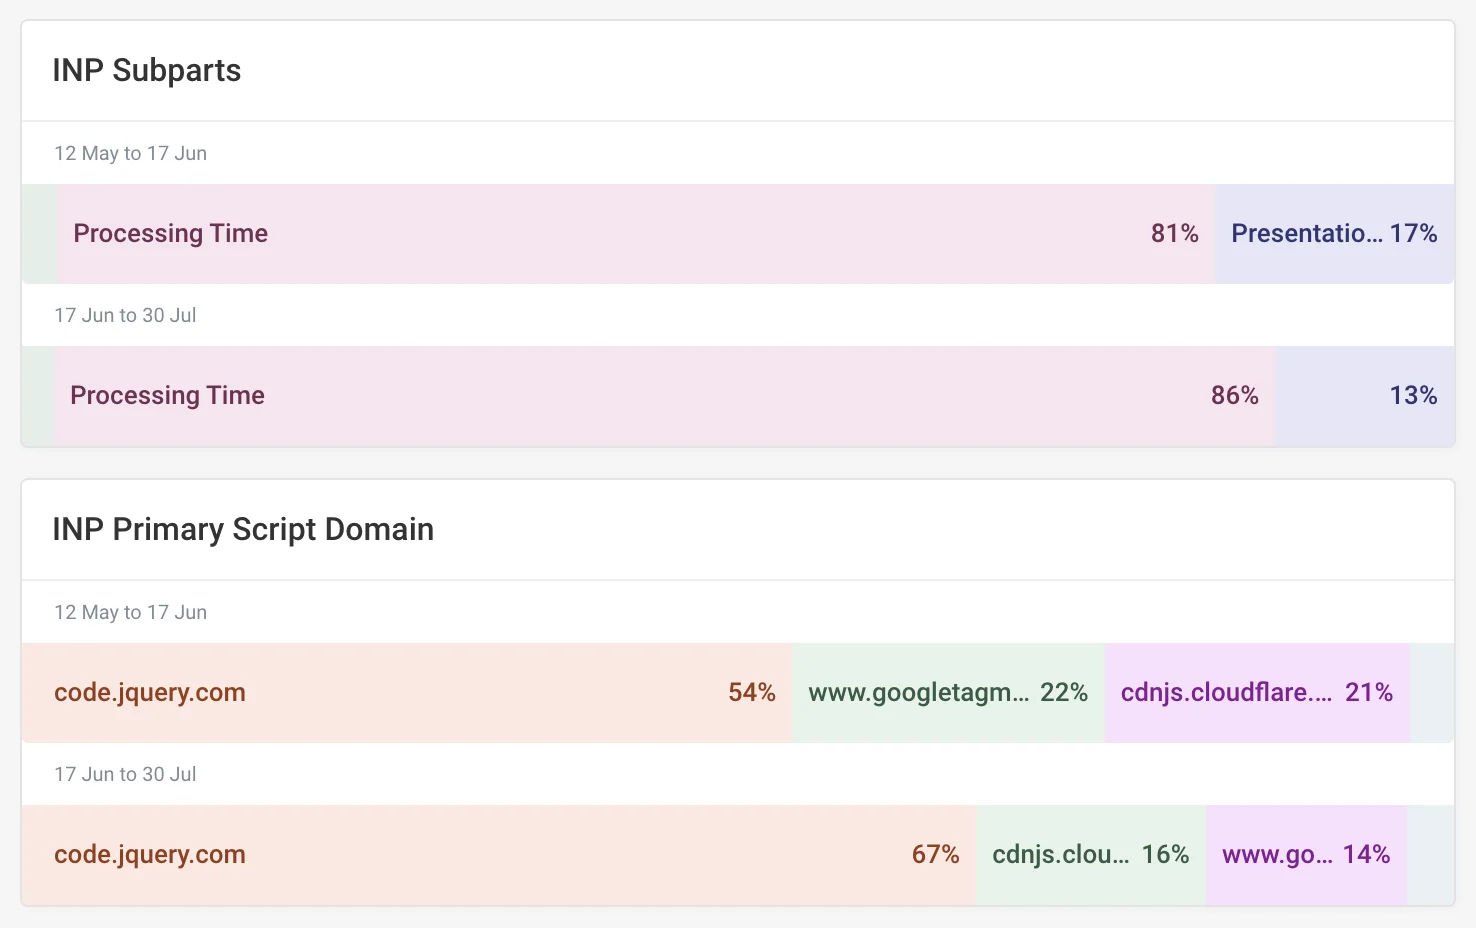Select the code.jquery.com 67% segment

498,855
